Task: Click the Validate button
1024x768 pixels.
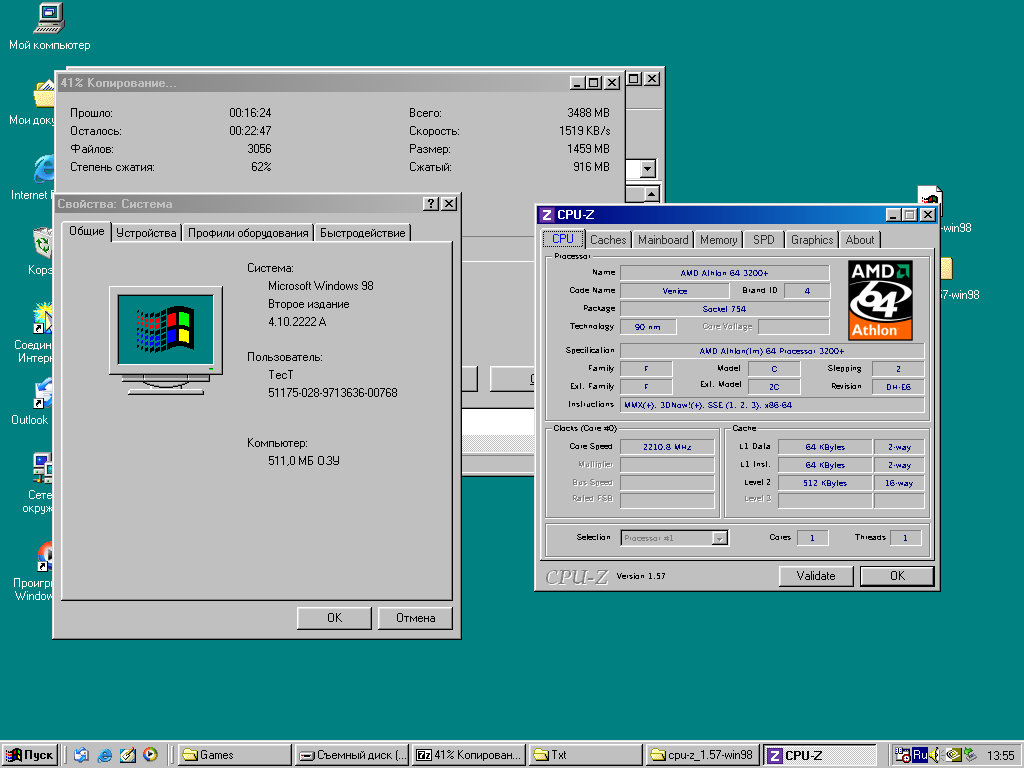Action: (x=815, y=576)
